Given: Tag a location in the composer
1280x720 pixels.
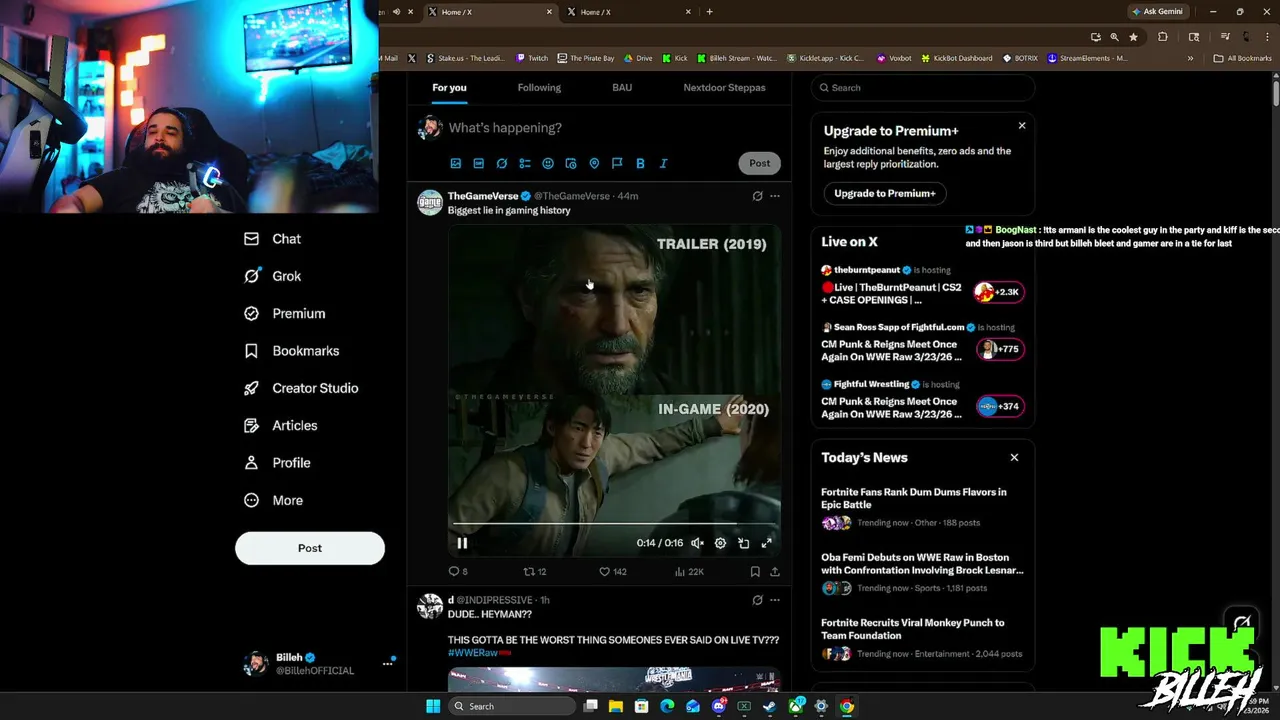Looking at the screenshot, I should (594, 163).
